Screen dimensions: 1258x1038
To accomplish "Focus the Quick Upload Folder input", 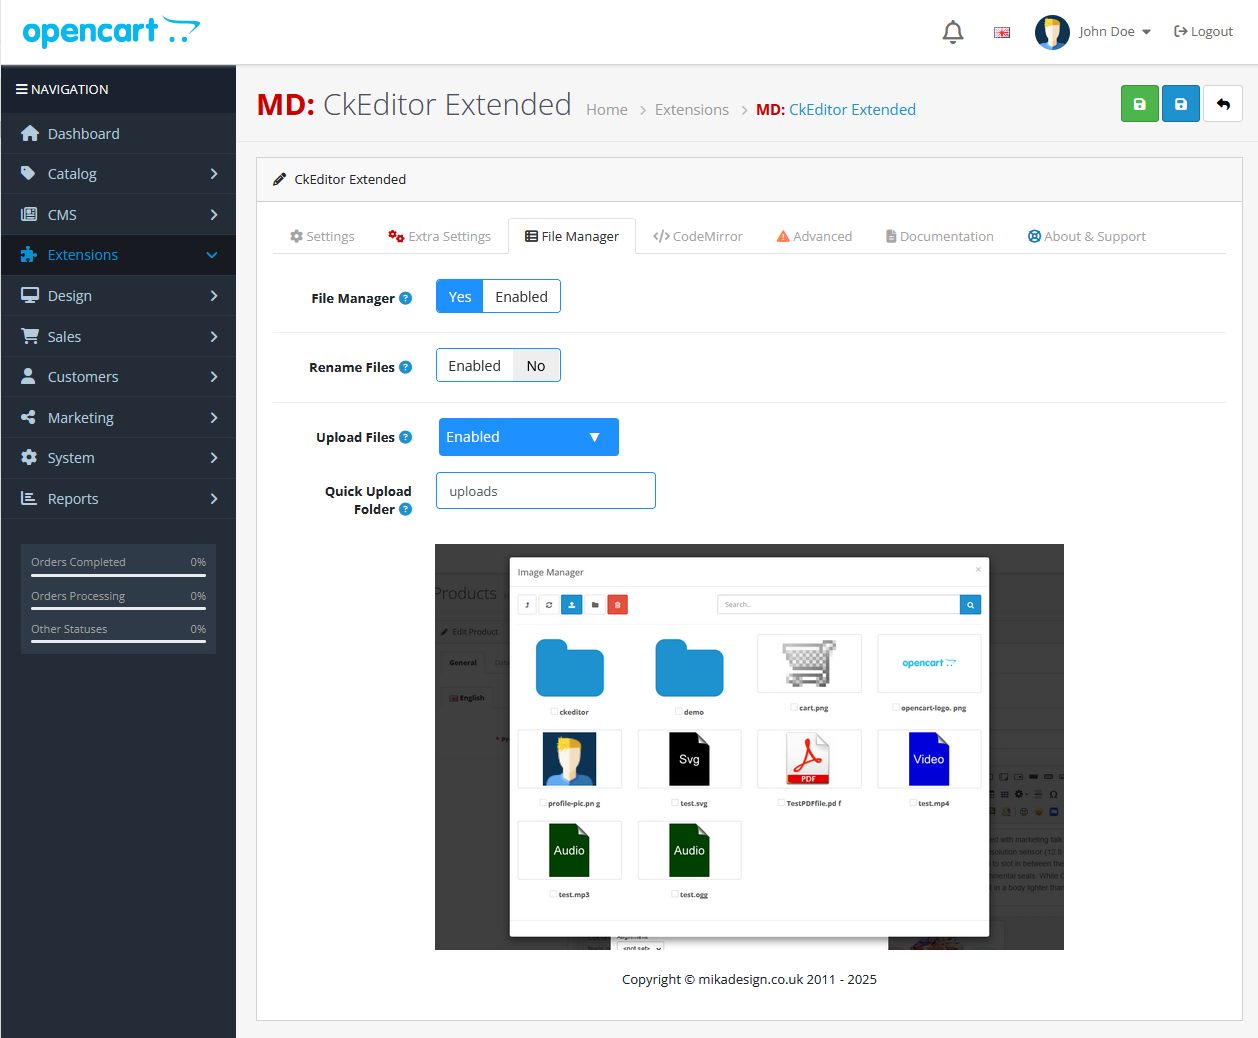I will (546, 491).
